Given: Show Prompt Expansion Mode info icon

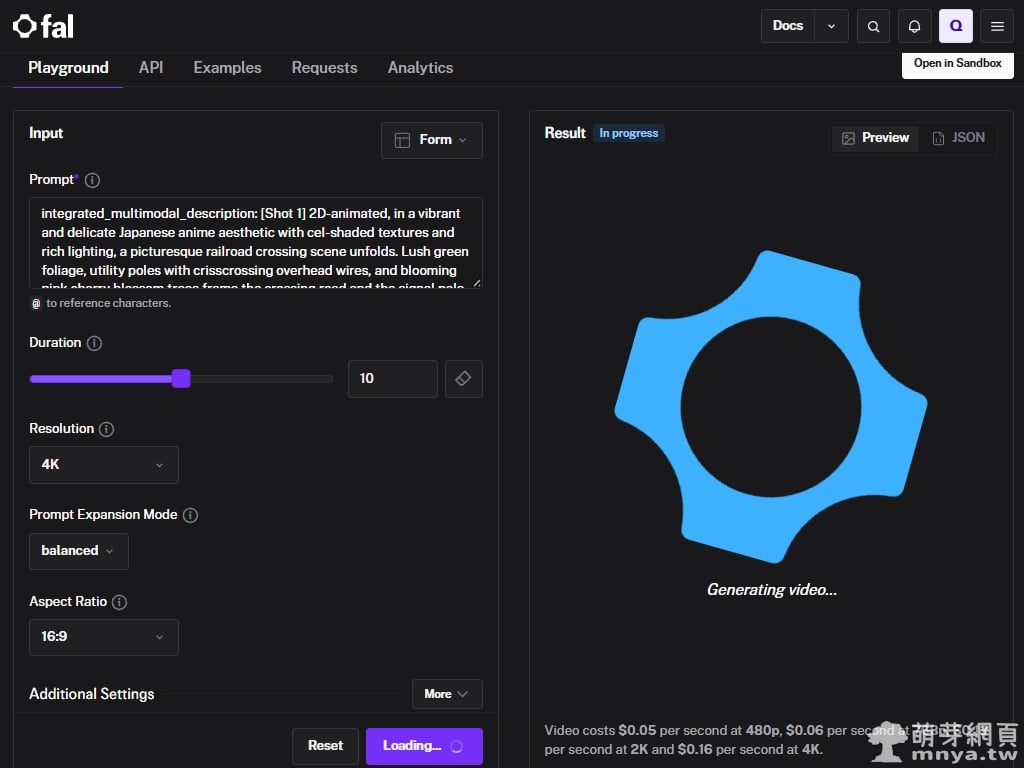Looking at the screenshot, I should [190, 515].
